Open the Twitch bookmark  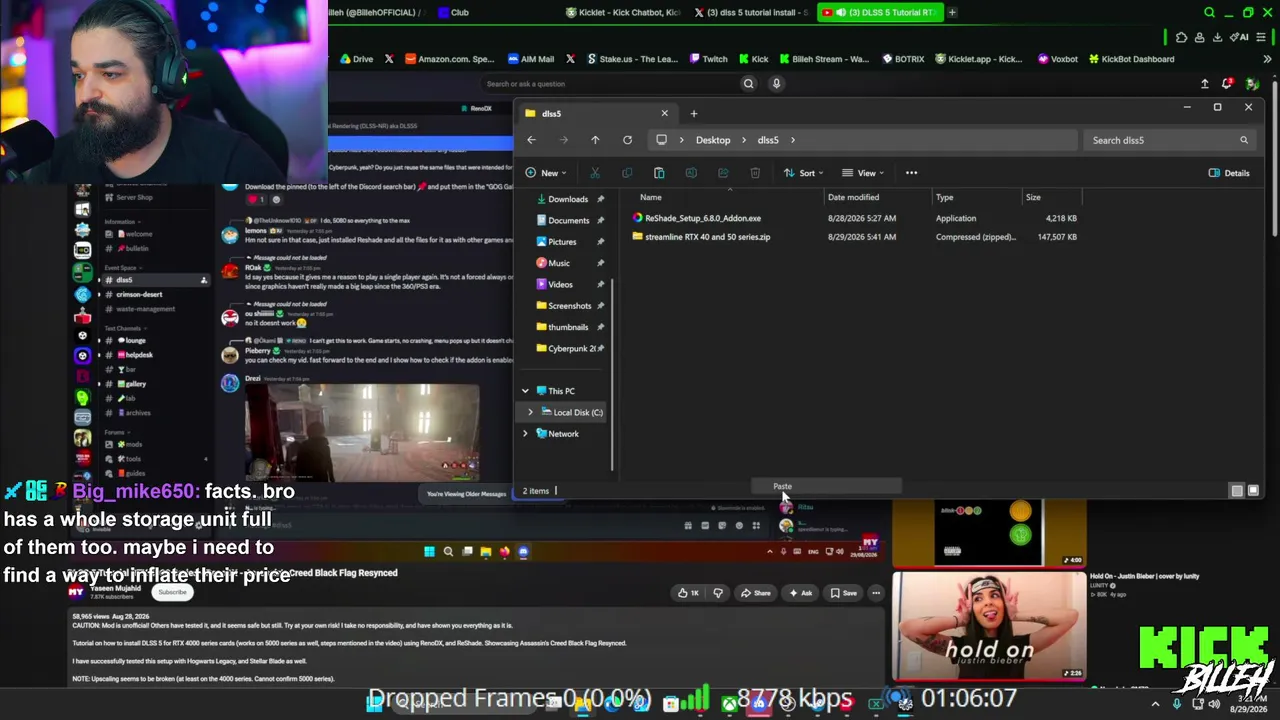(708, 59)
